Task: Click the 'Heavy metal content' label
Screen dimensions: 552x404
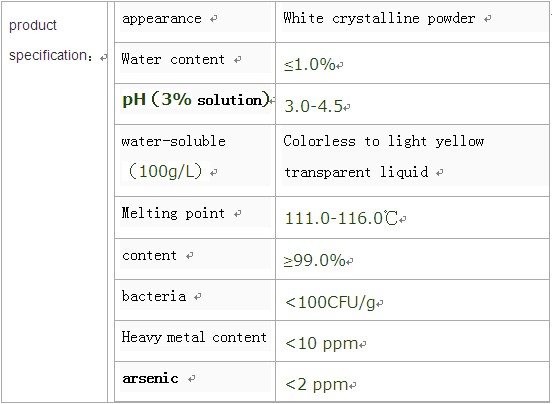Action: pyautogui.click(x=194, y=337)
